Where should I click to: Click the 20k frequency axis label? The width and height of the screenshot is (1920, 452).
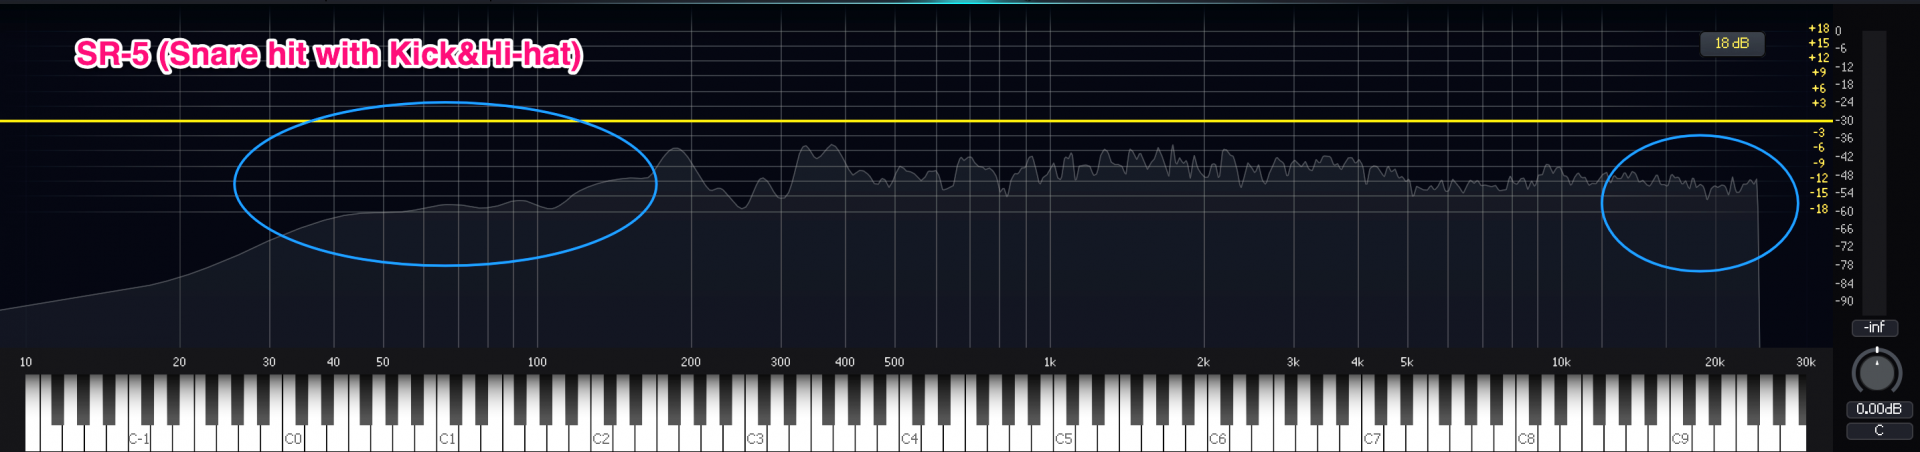[1715, 362]
